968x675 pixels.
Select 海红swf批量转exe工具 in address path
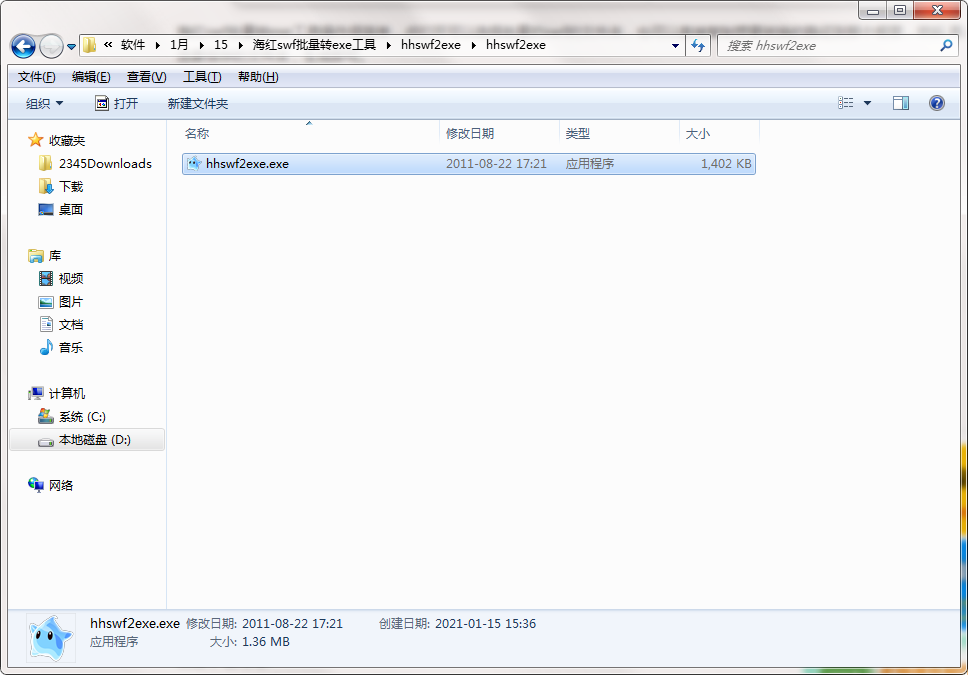pyautogui.click(x=314, y=44)
